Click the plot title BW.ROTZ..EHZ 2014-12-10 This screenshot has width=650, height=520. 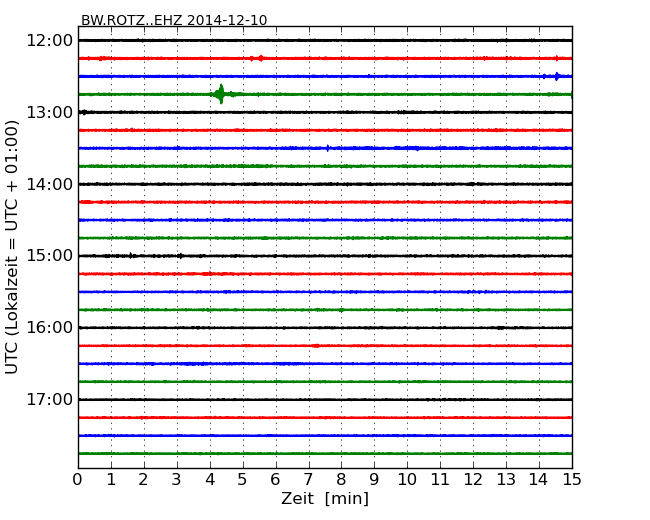[174, 20]
